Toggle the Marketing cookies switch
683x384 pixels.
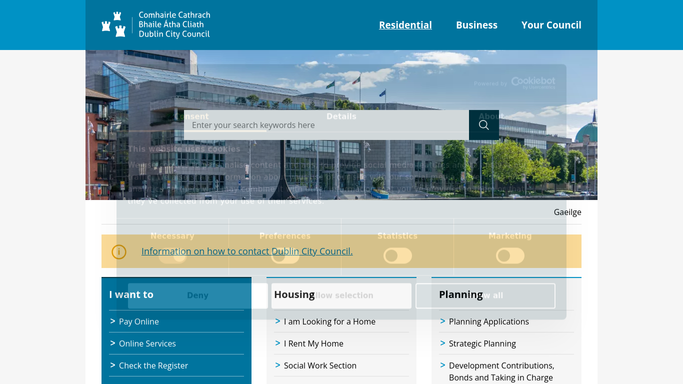tap(510, 256)
